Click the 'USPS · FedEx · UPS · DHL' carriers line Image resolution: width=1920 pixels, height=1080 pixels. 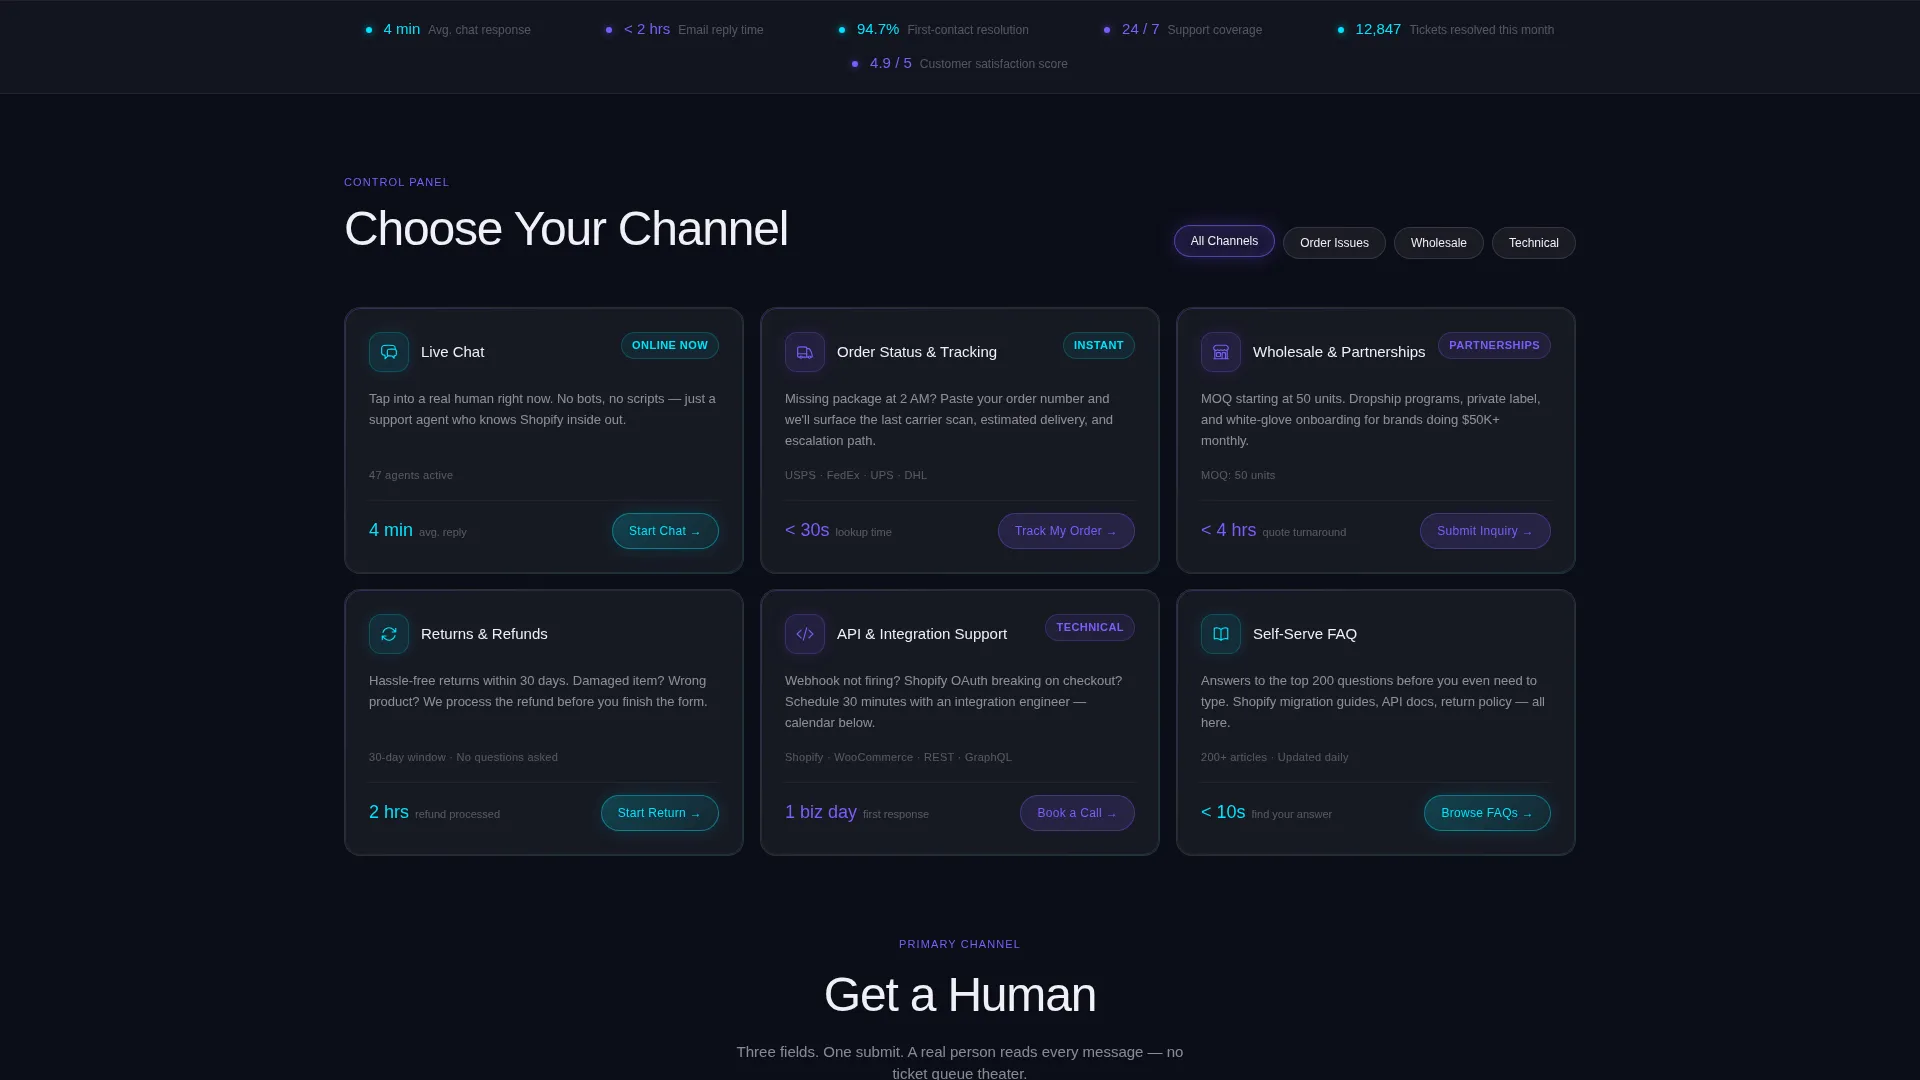(856, 475)
